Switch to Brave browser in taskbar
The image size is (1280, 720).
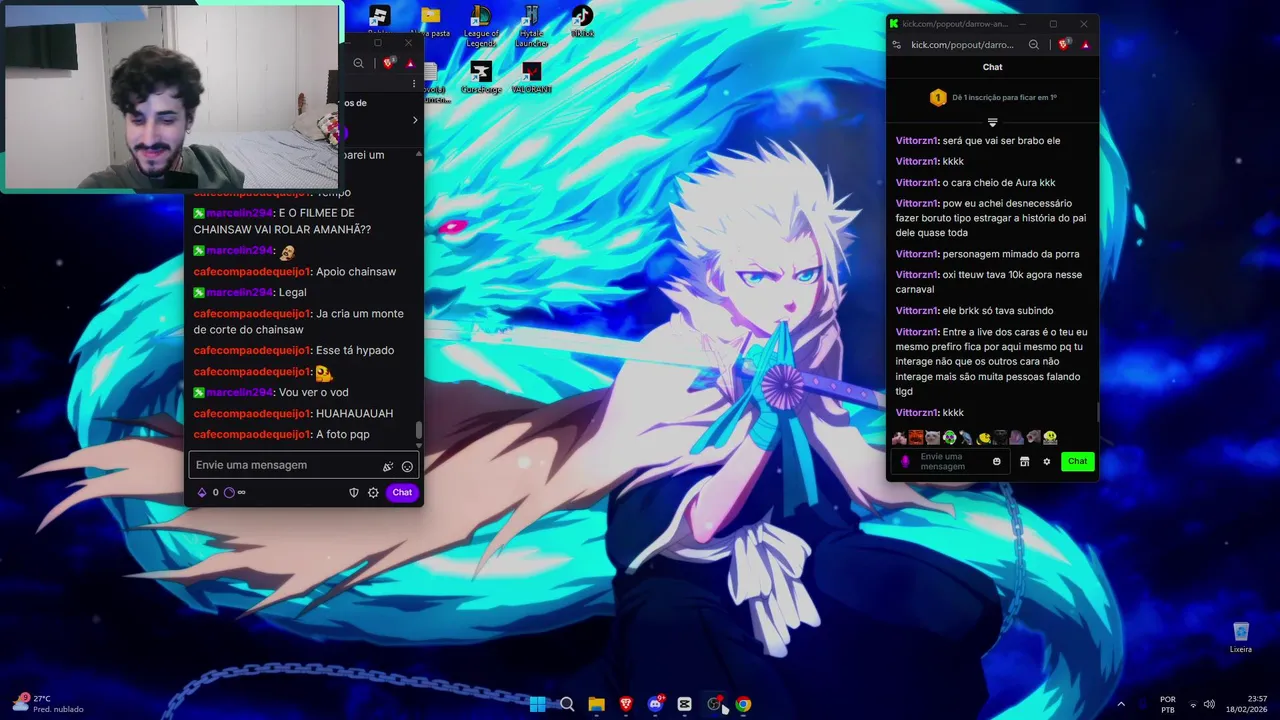626,704
